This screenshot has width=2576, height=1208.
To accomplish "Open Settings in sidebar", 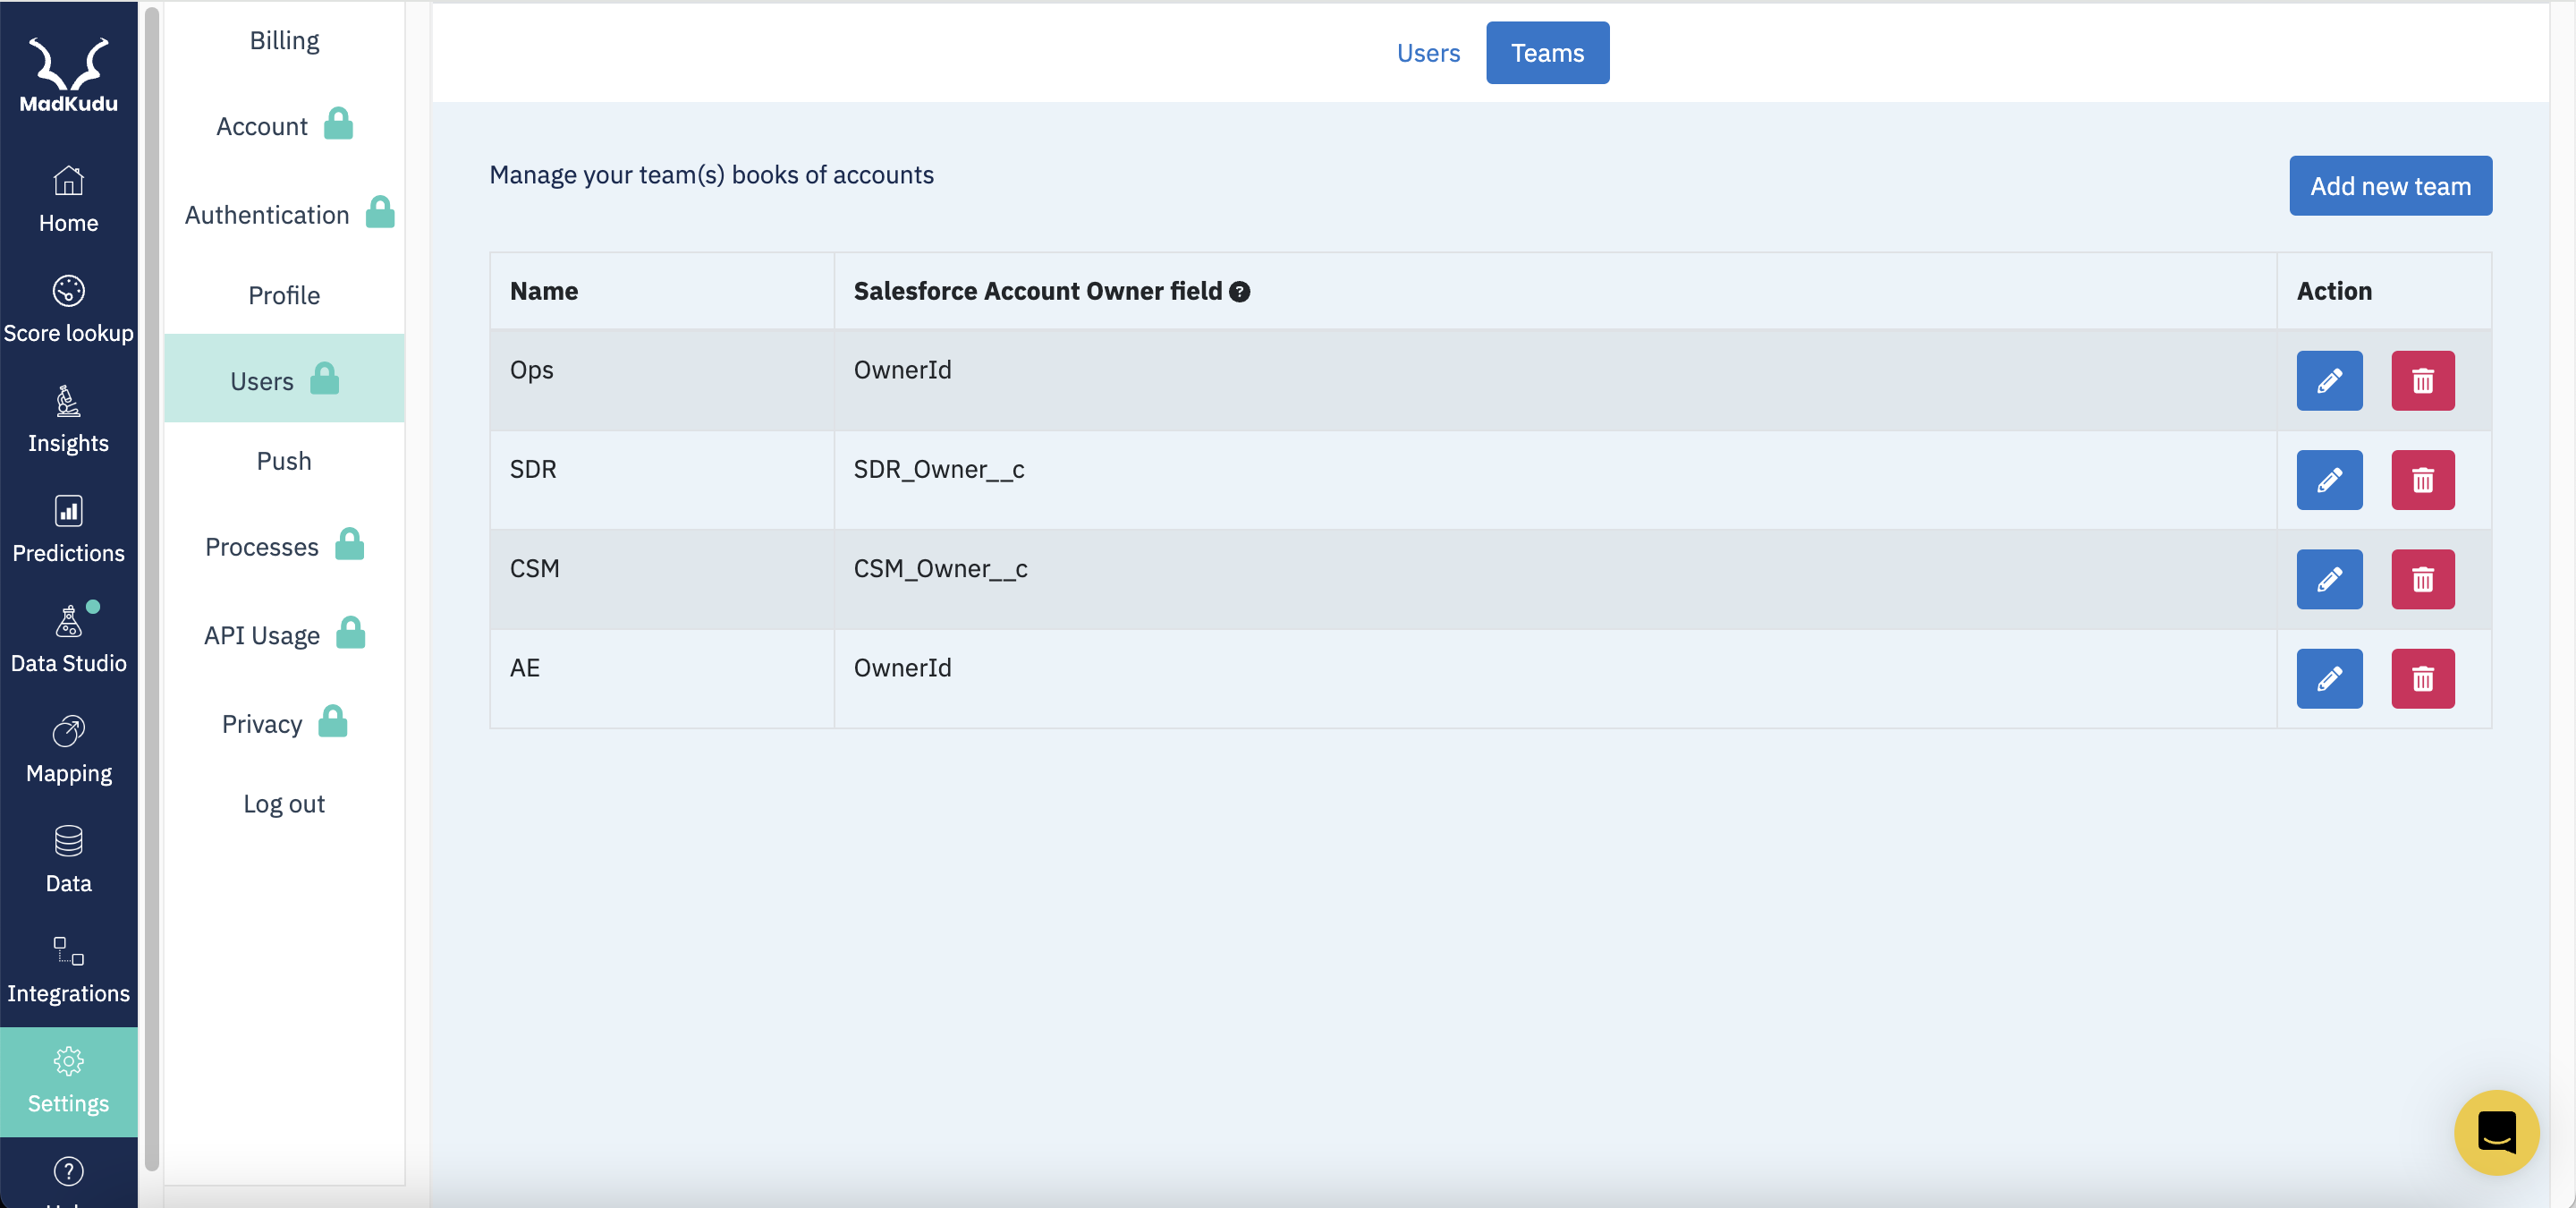I will click(68, 1082).
